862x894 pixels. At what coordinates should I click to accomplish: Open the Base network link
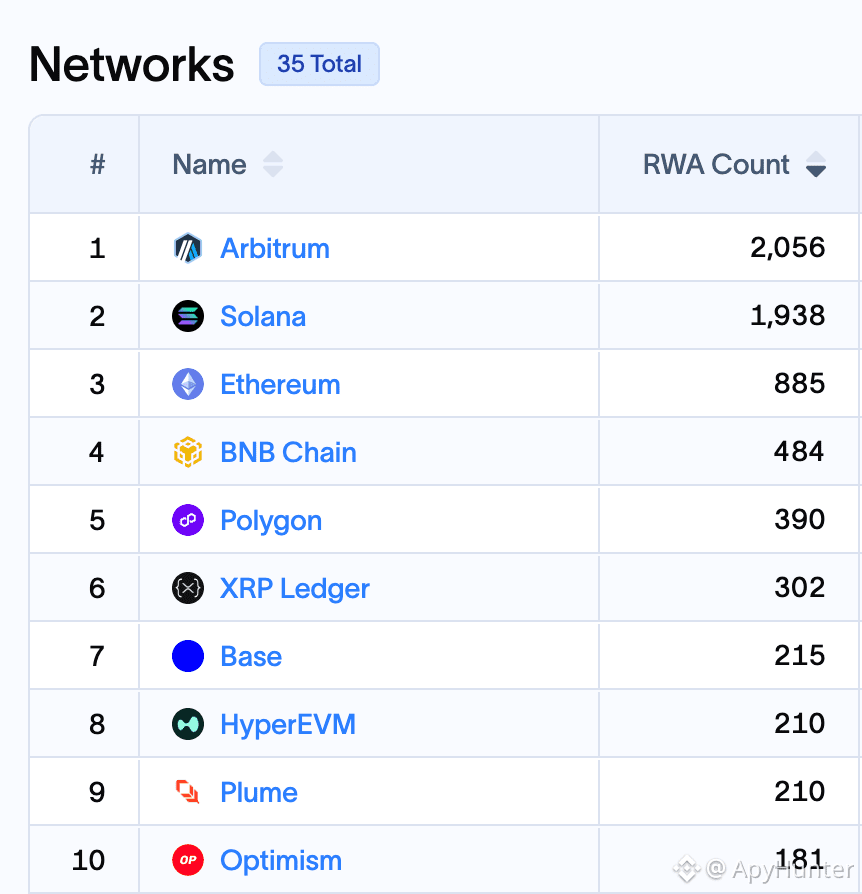click(x=251, y=656)
